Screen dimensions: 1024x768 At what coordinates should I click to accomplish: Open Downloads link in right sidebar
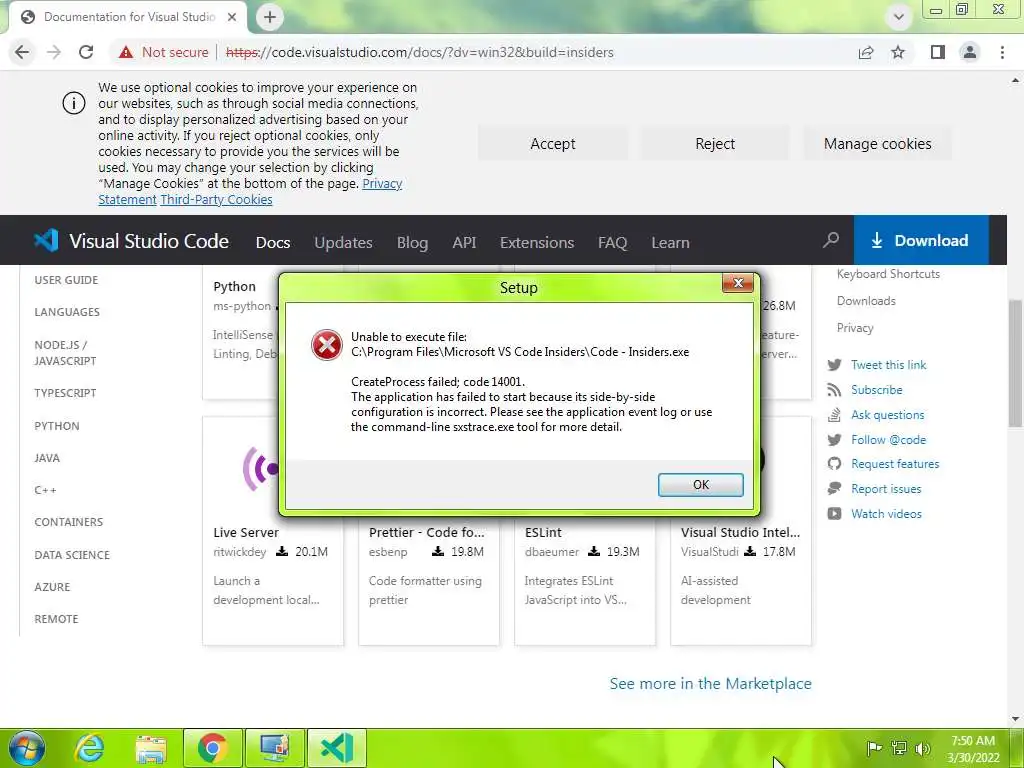[x=866, y=301]
